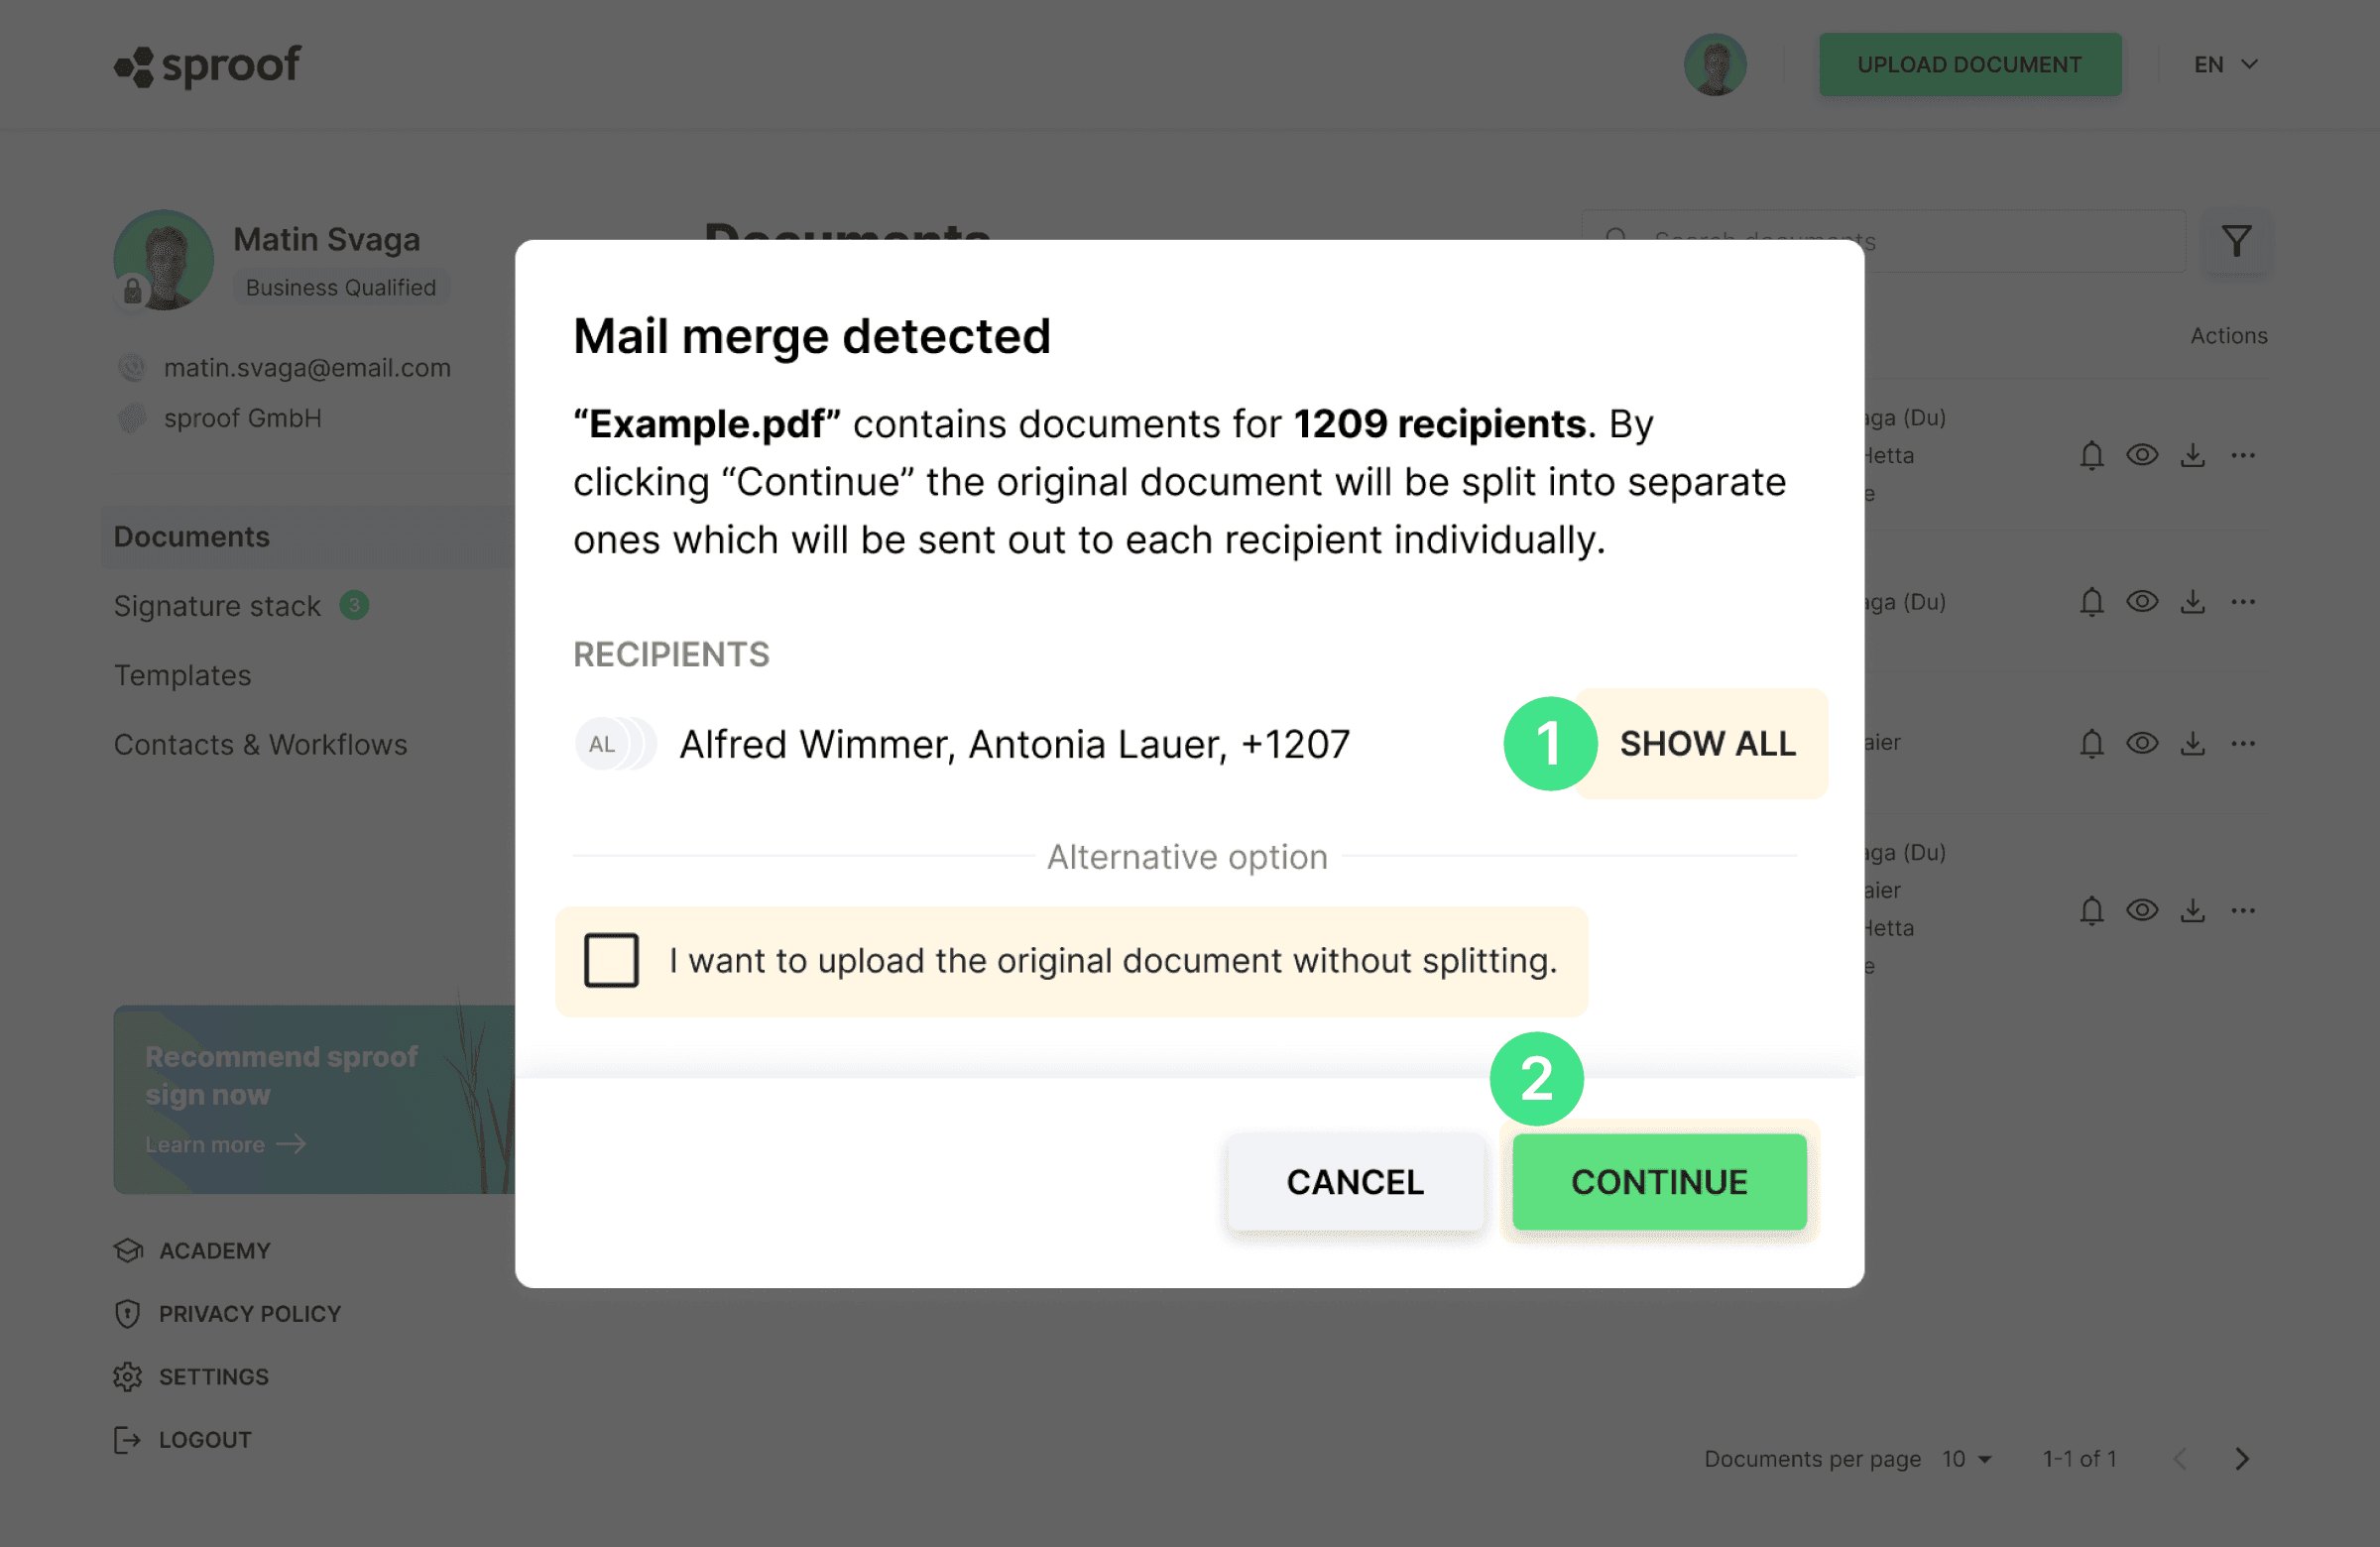Open more options for second document row
The width and height of the screenshot is (2380, 1547).
[2243, 601]
